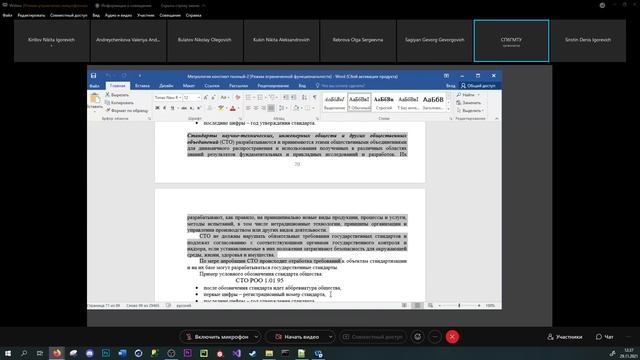The height and width of the screenshot is (360, 640).
Task: Open the Макет tab in Word ribbon
Action: [x=189, y=86]
